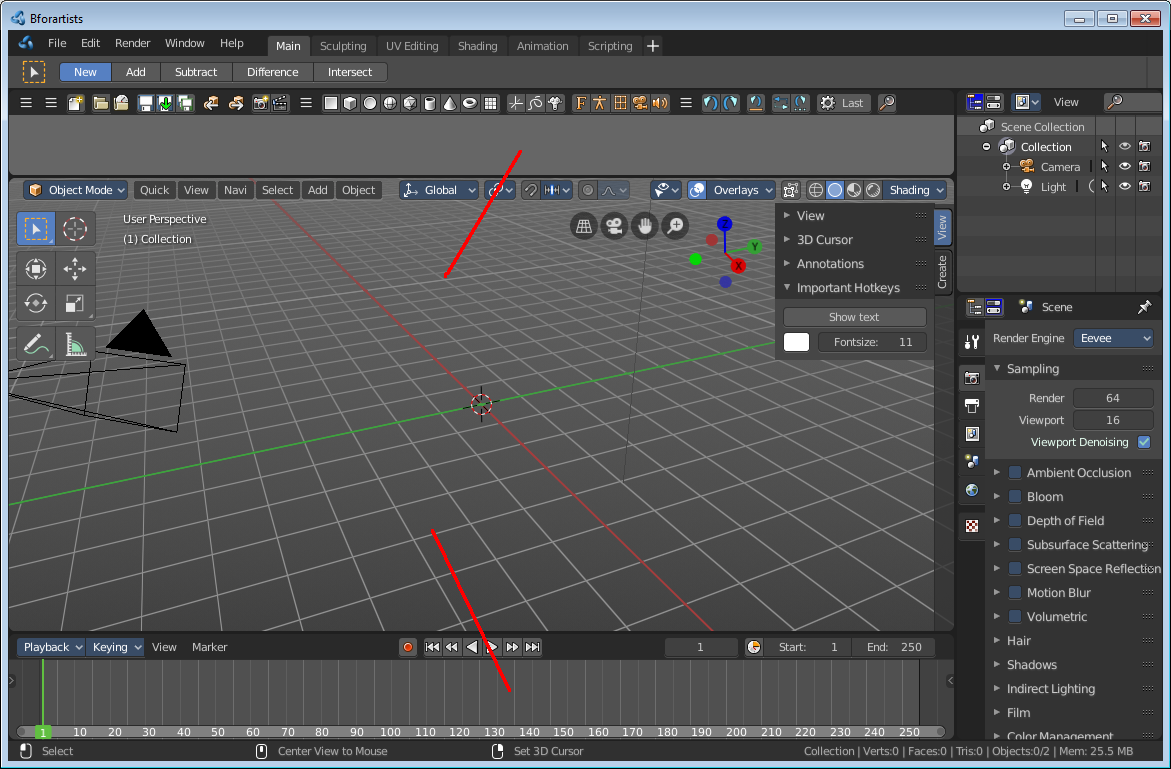The image size is (1171, 769).
Task: Add a Cube mesh primitive
Action: (350, 103)
